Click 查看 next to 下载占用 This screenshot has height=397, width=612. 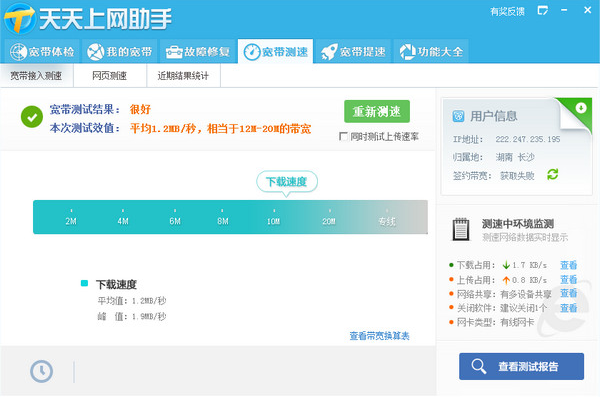(568, 265)
